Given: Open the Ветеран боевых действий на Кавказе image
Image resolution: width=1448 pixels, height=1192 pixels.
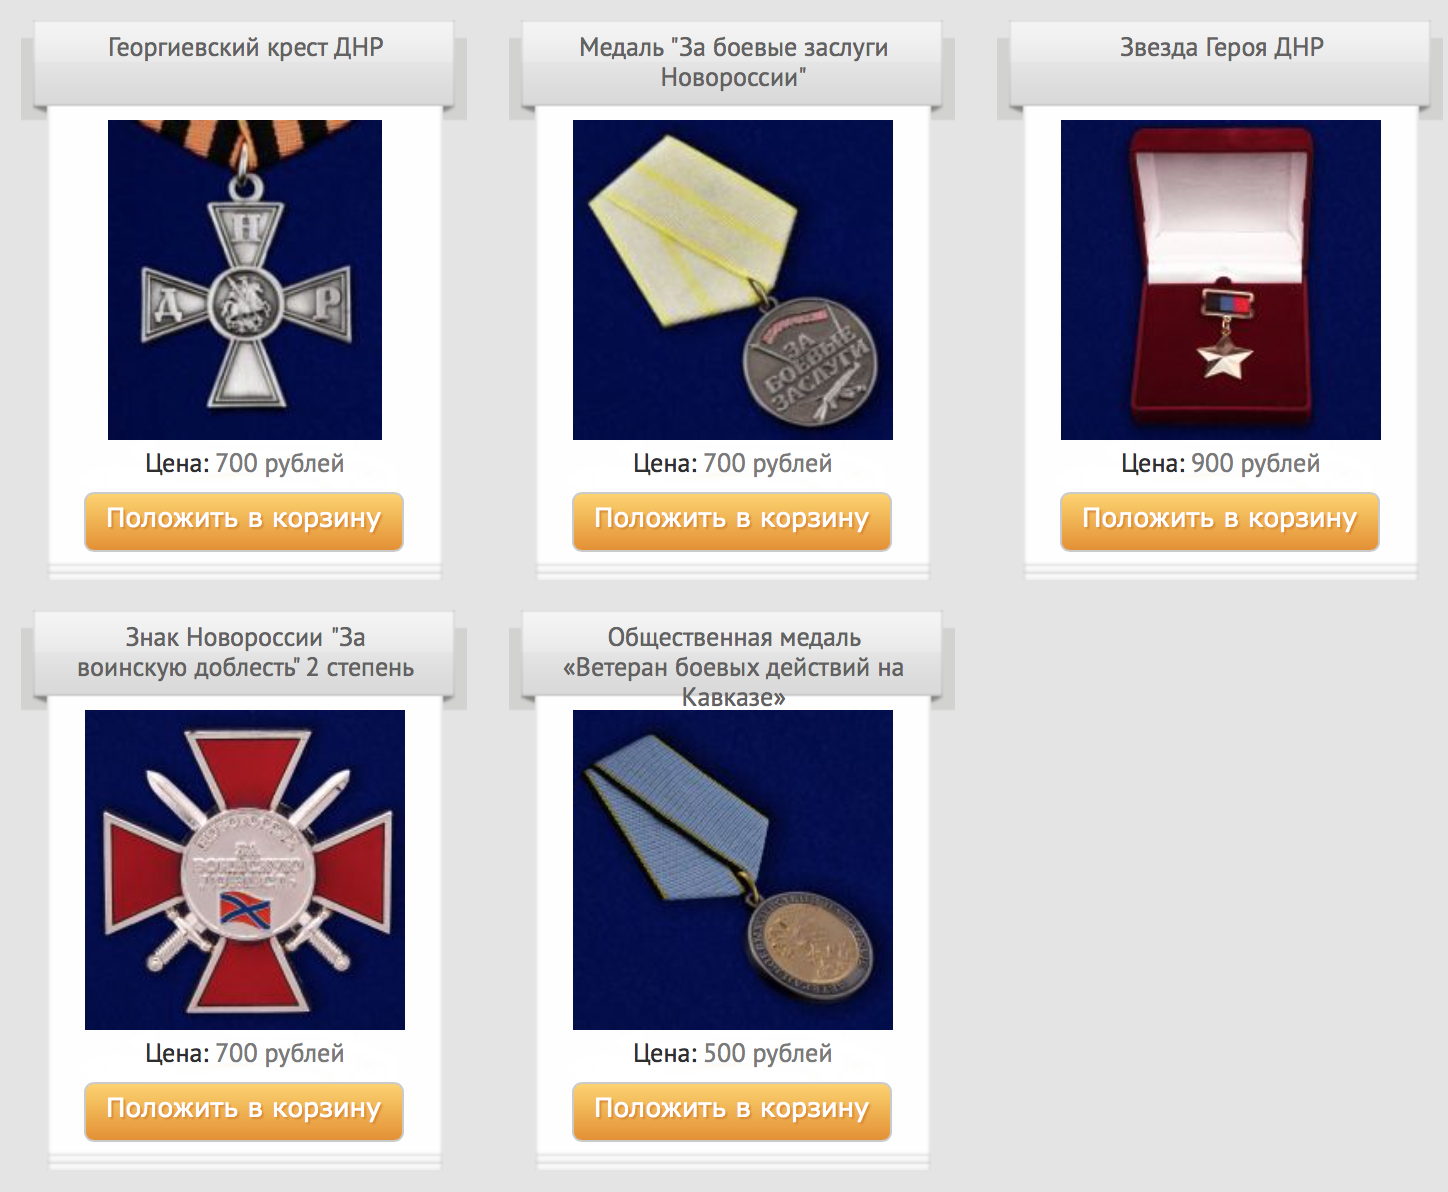Looking at the screenshot, I should click(733, 870).
